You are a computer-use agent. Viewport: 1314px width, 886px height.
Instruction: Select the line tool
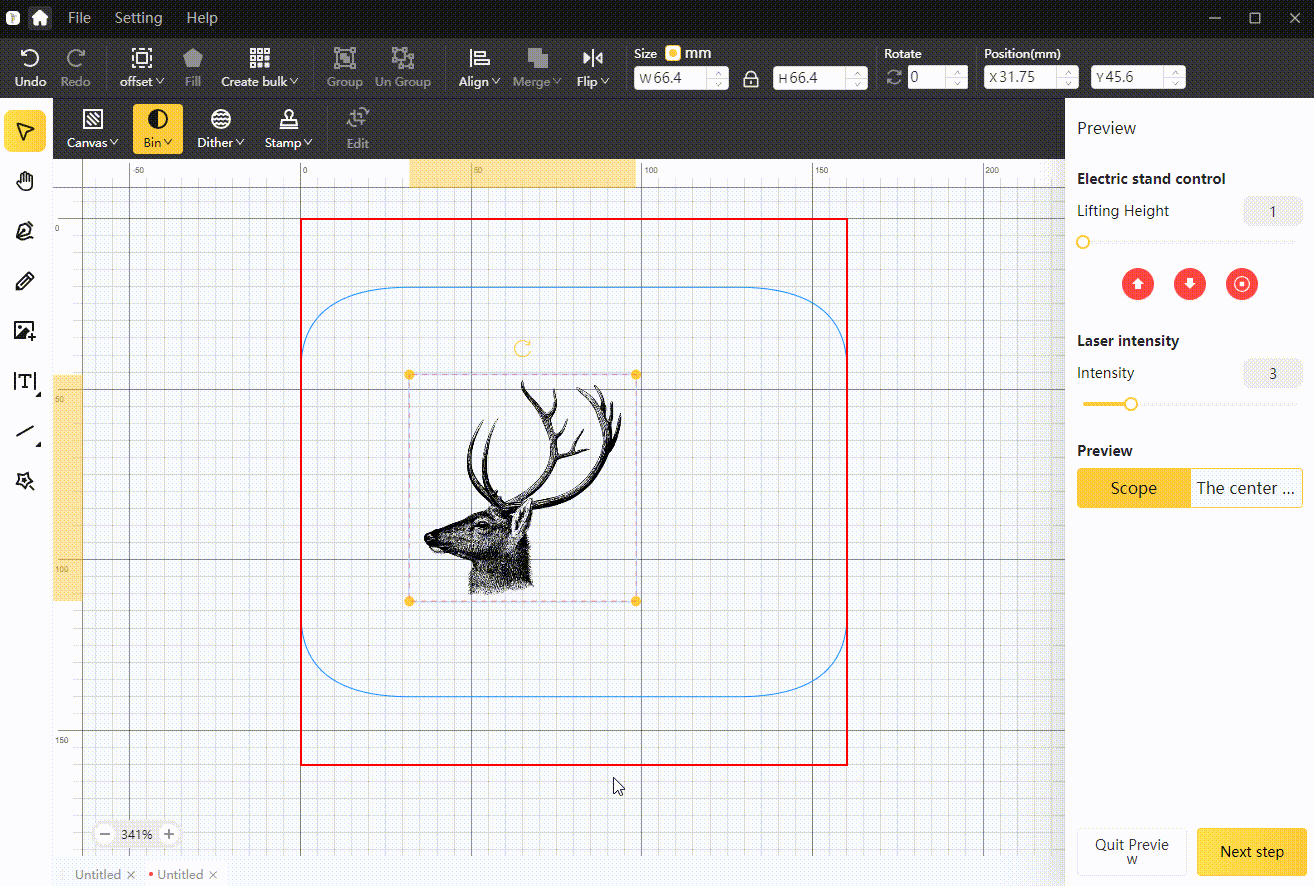[25, 432]
